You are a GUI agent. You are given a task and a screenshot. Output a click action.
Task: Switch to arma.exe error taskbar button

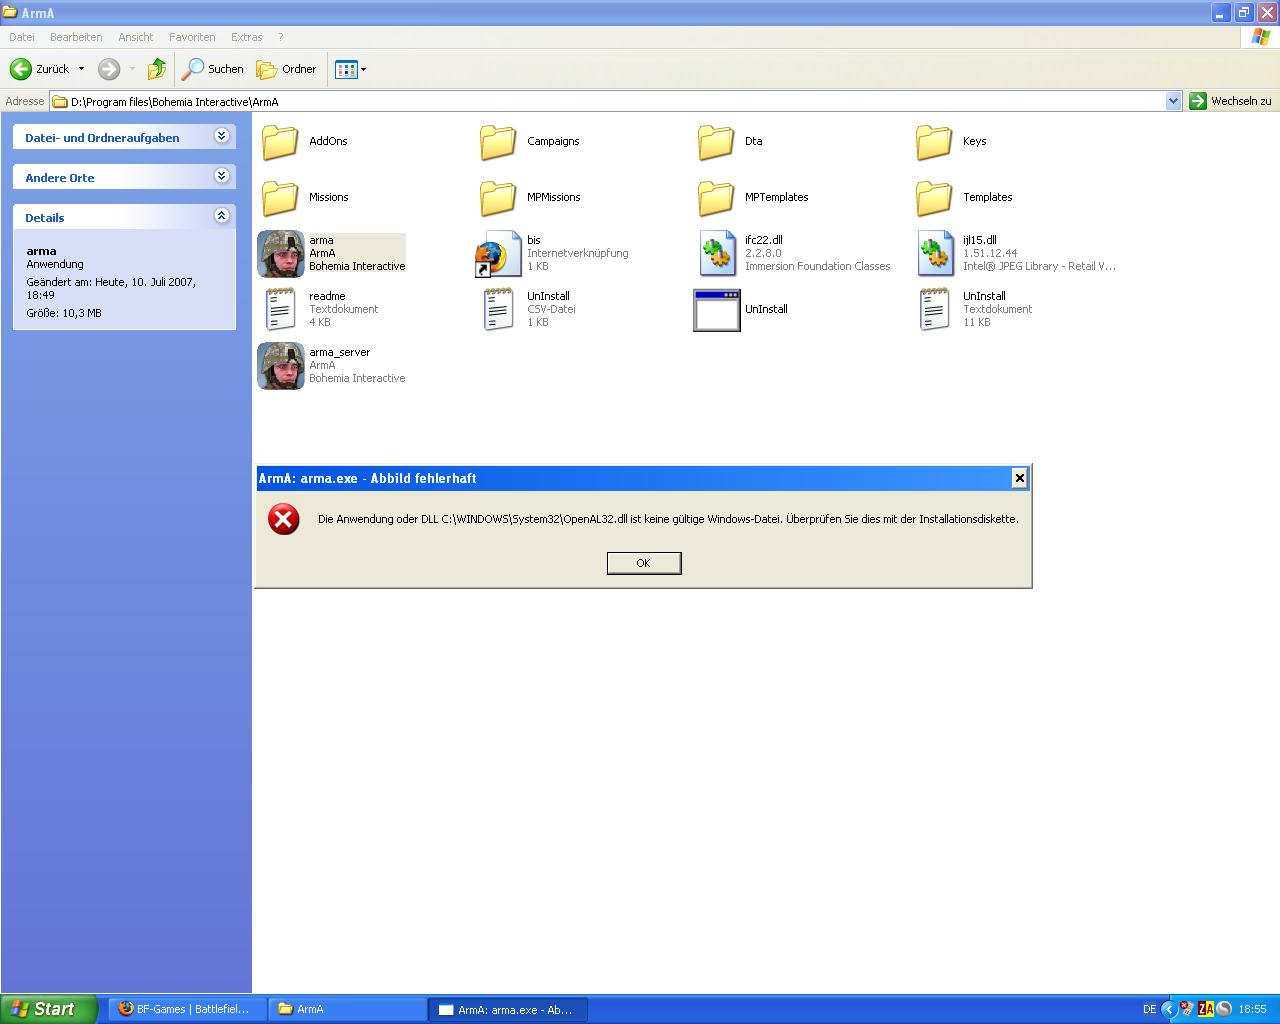click(508, 1009)
